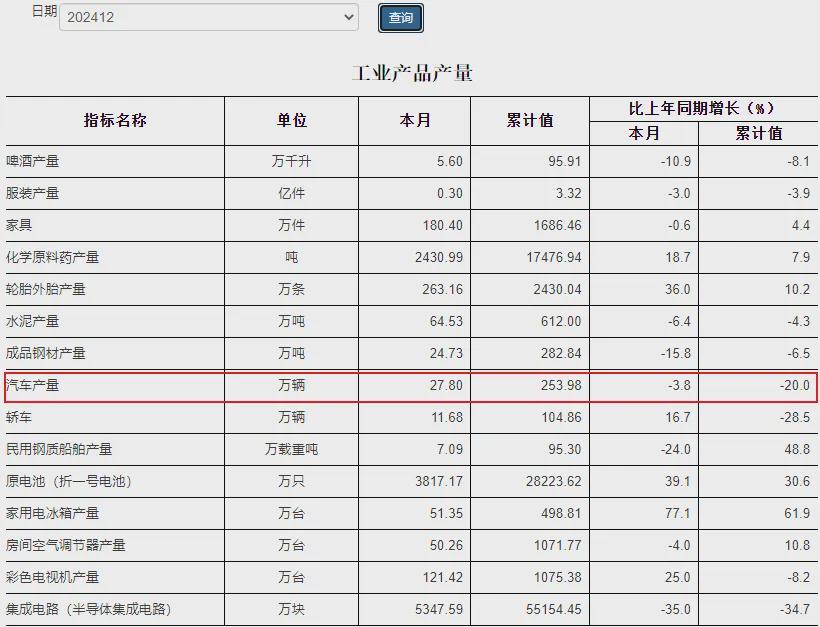Open the 日期 dropdown showing 202412

pyautogui.click(x=208, y=17)
